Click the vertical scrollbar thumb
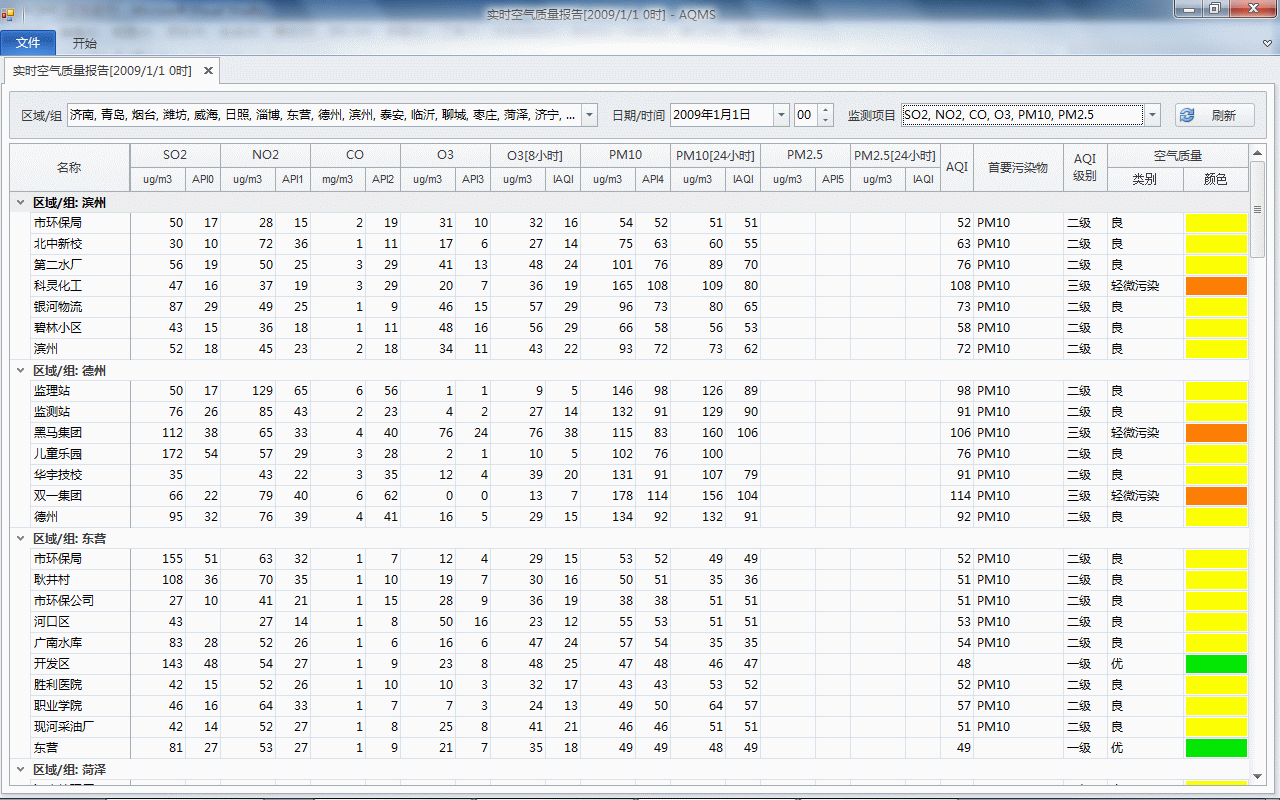1280x800 pixels. click(1256, 211)
